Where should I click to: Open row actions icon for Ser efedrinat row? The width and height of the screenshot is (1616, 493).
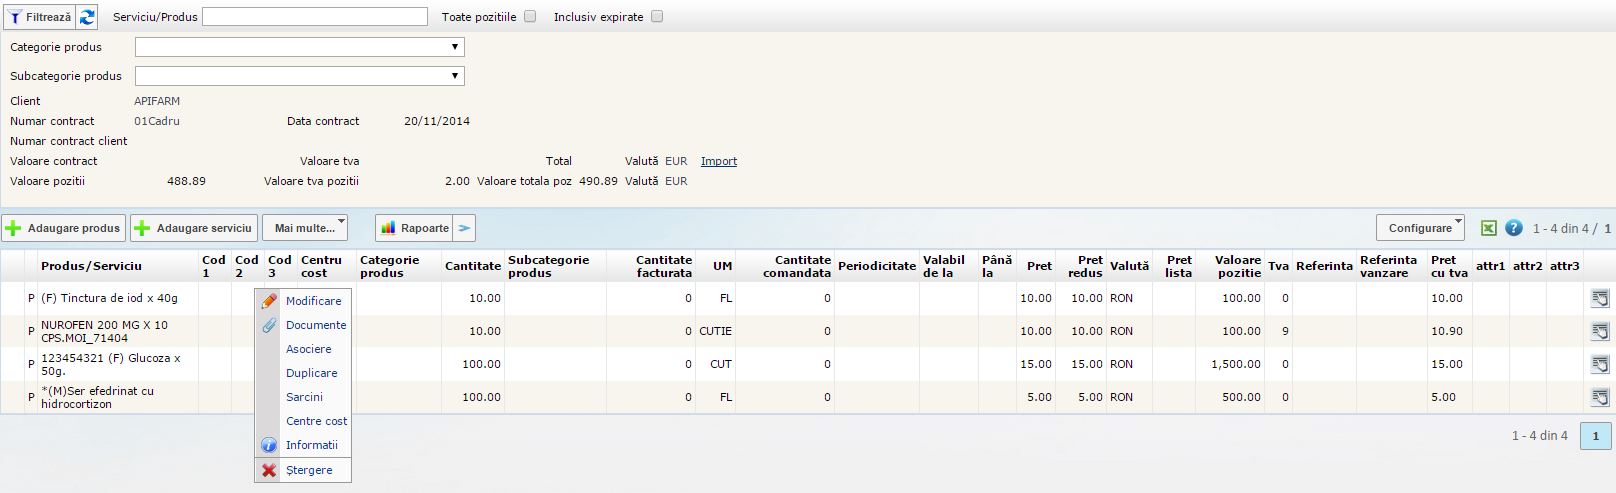pyautogui.click(x=1599, y=397)
